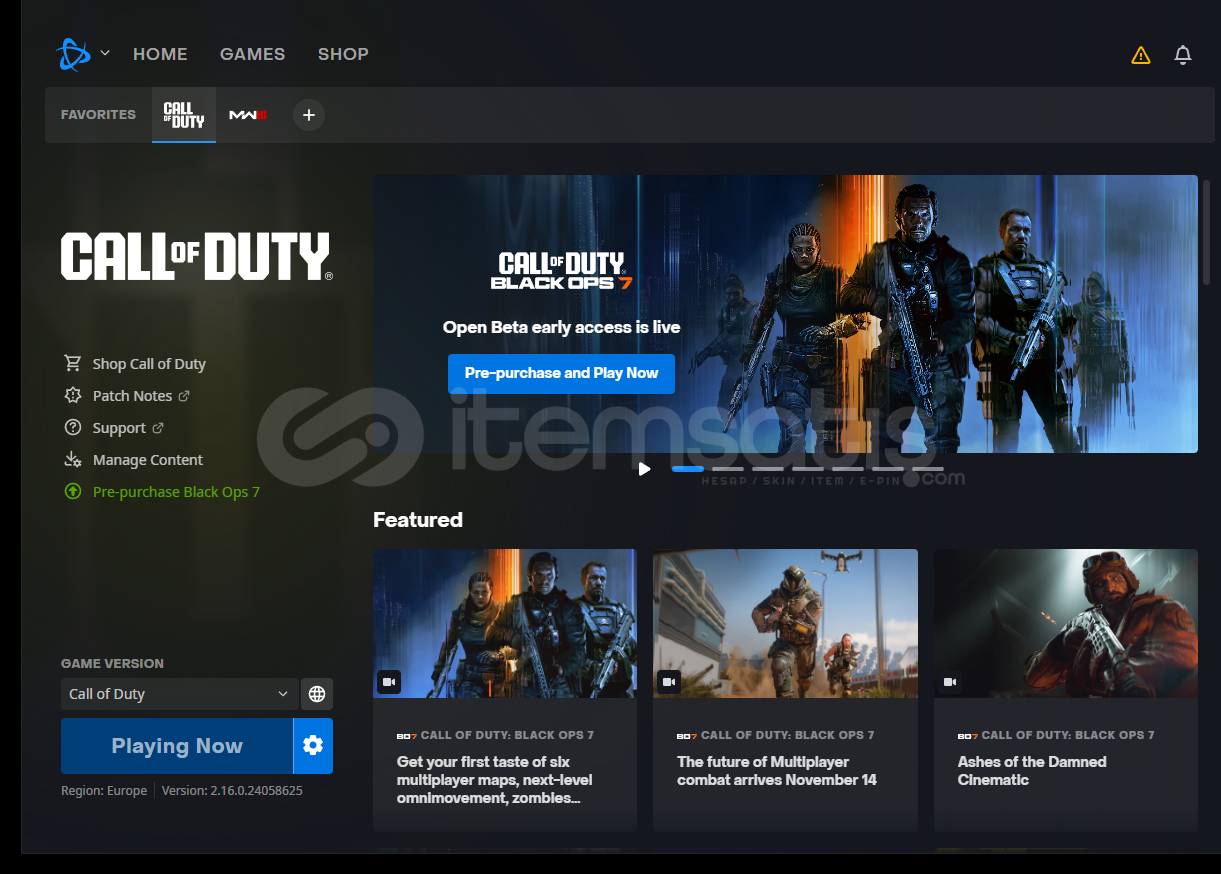Click the GAME VERSION label
The height and width of the screenshot is (874, 1221).
(112, 663)
